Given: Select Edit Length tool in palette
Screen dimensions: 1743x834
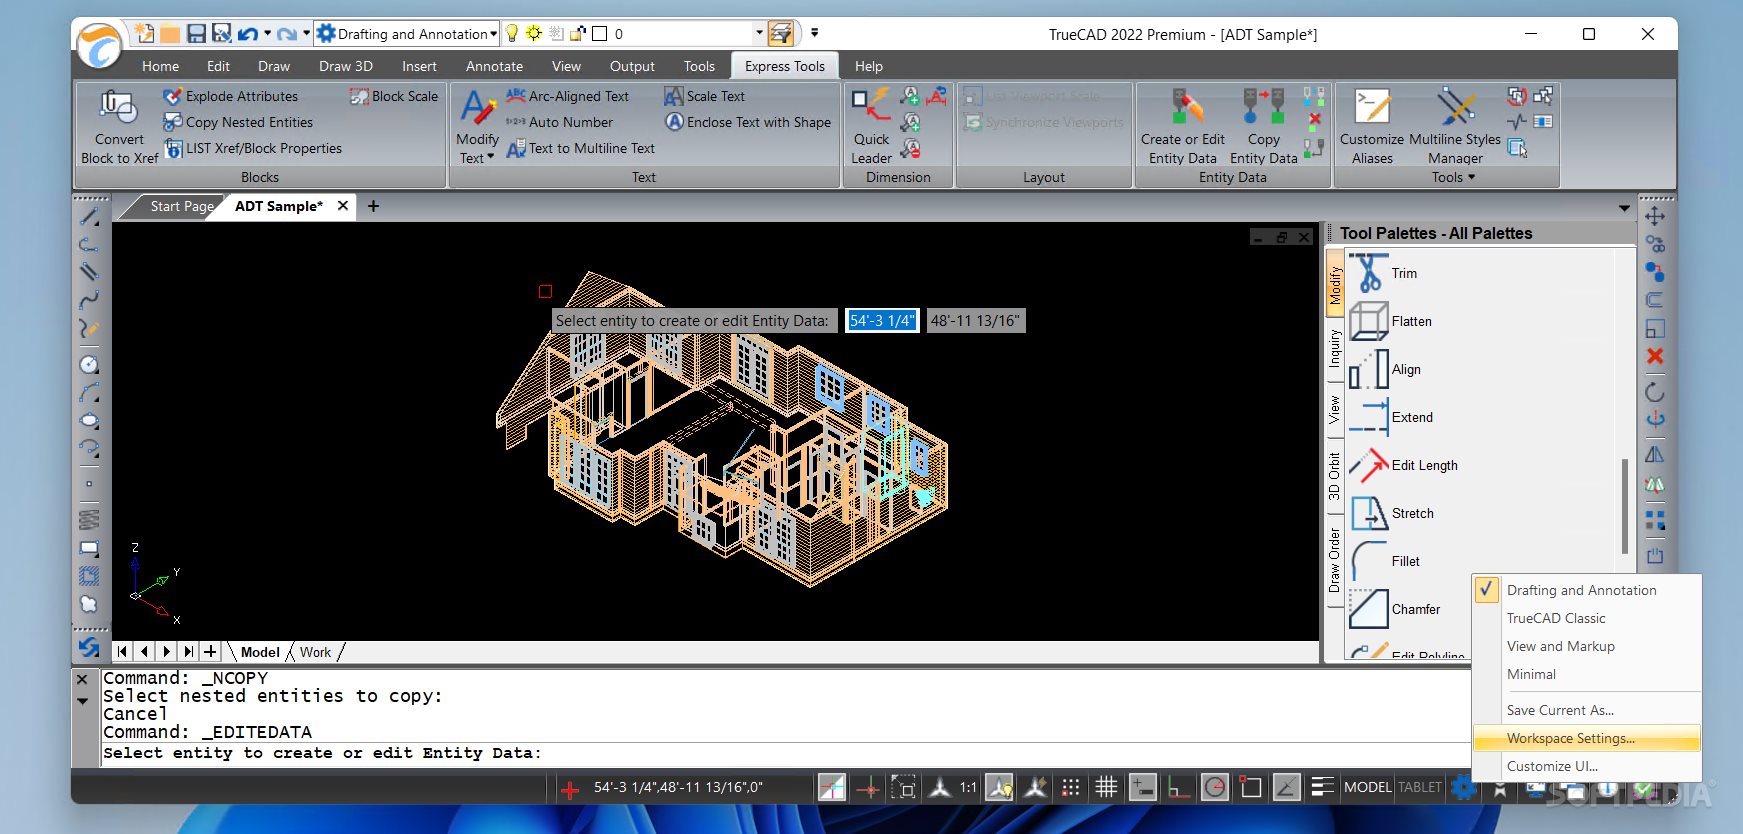Looking at the screenshot, I should 1403,465.
